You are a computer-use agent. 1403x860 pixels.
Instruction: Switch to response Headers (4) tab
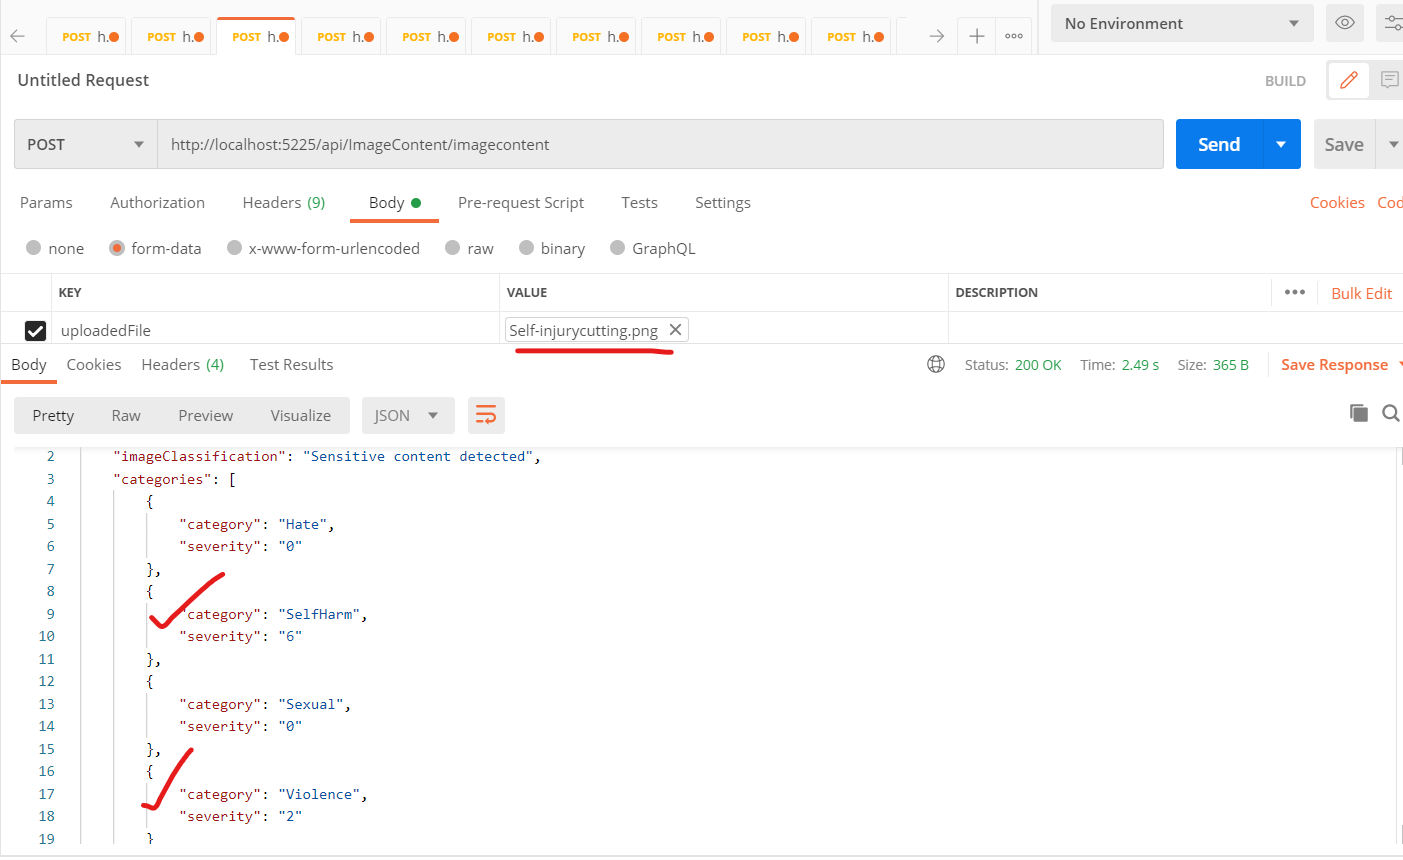tap(183, 364)
